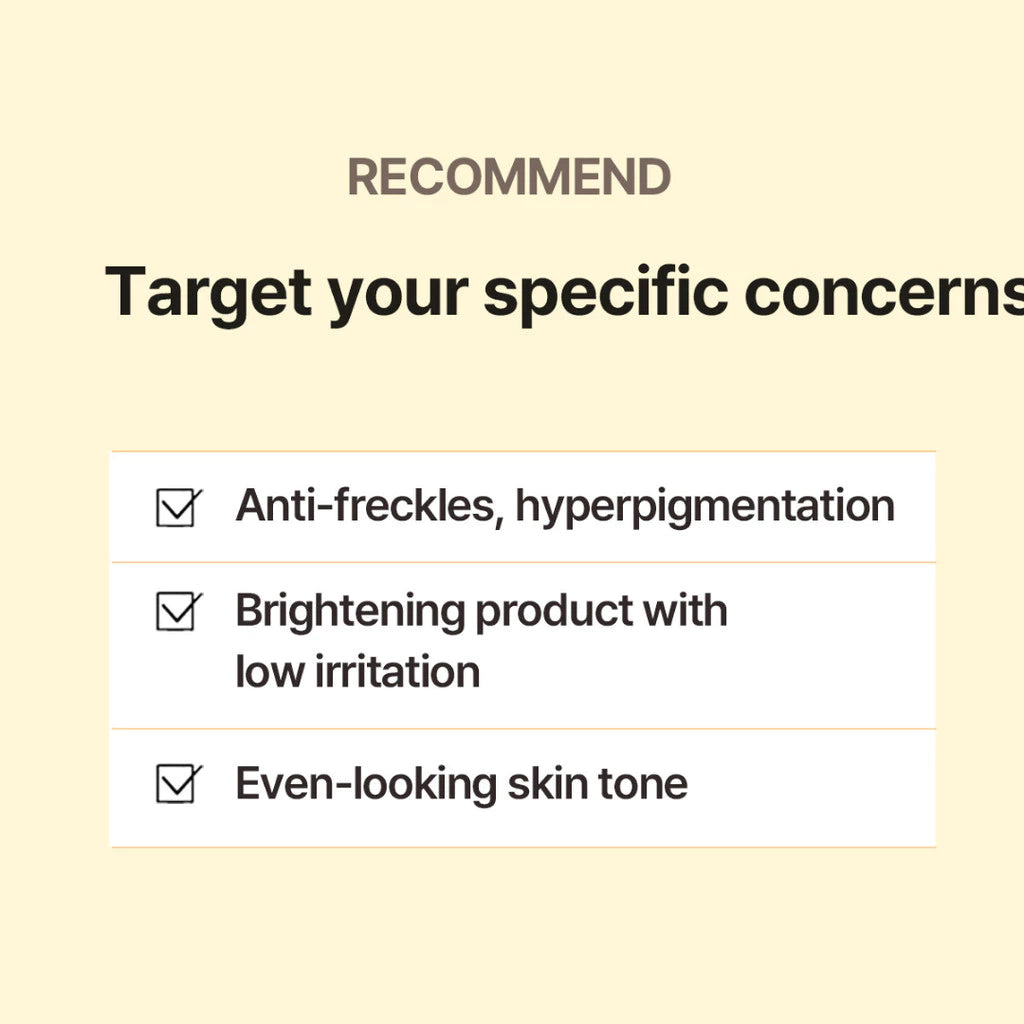Image resolution: width=1024 pixels, height=1024 pixels.
Task: Click the 'Even-looking skin tone' label
Action: coord(461,784)
